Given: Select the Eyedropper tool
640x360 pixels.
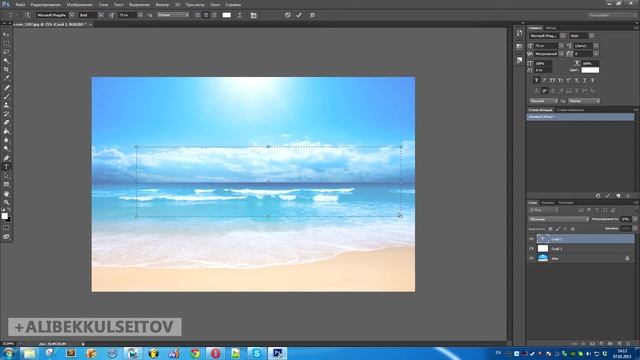Looking at the screenshot, I should click(x=6, y=78).
